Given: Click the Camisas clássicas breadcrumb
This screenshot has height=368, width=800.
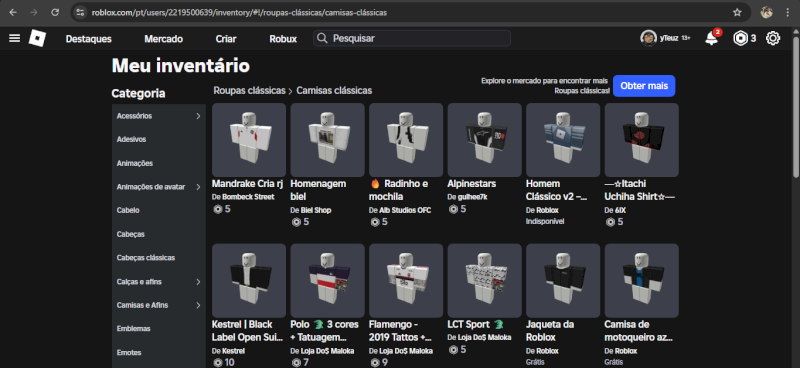Looking at the screenshot, I should (x=334, y=90).
